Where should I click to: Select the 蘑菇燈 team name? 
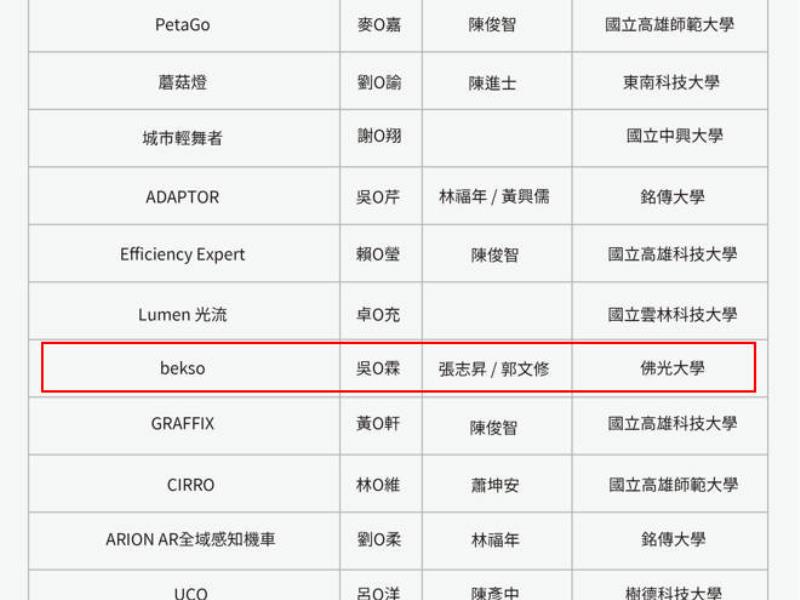182,83
